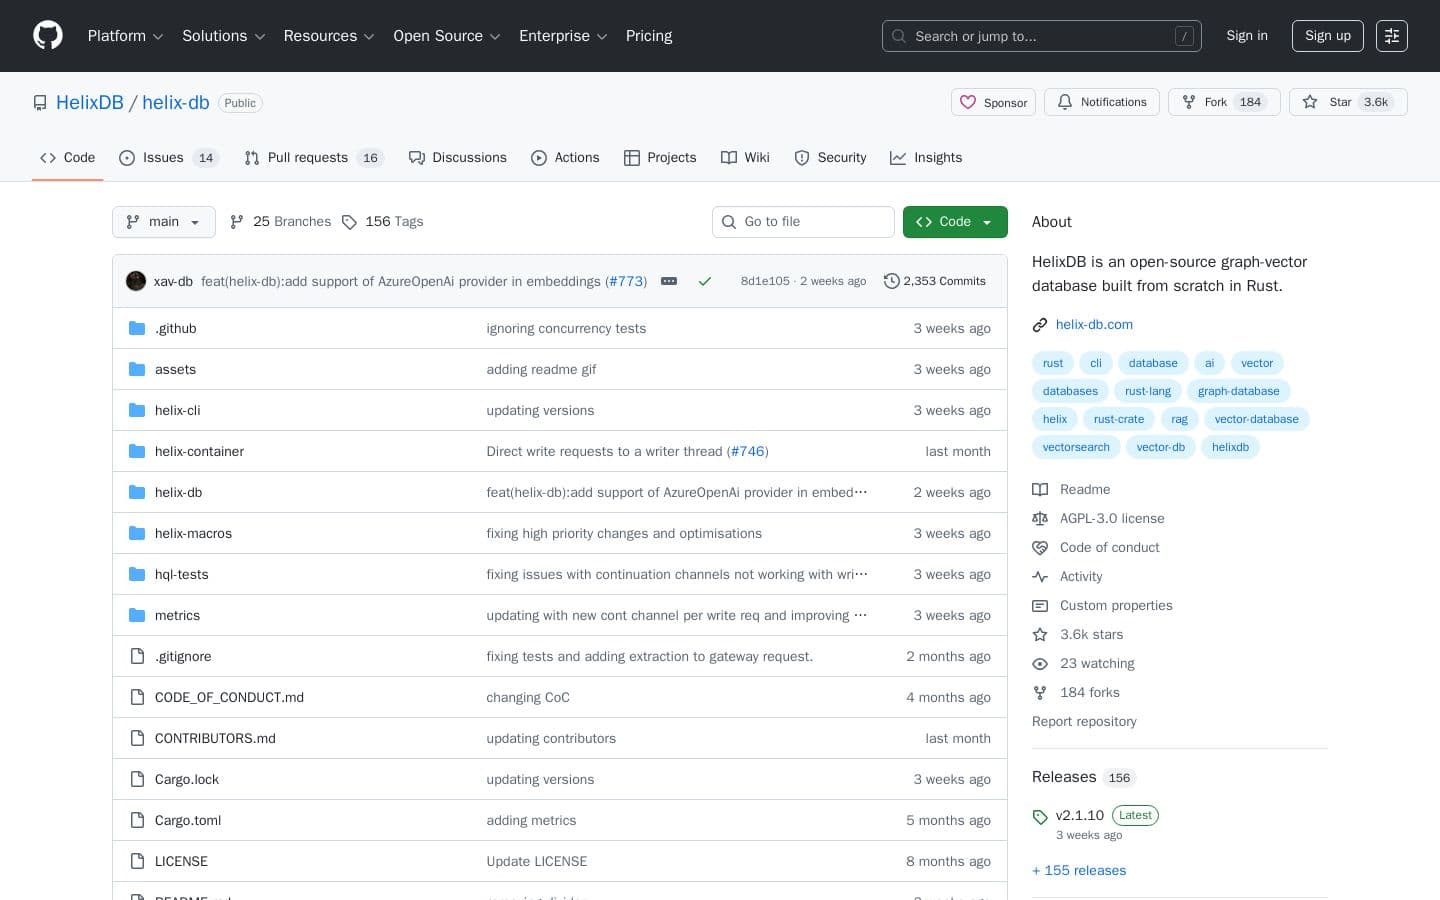Star the helix-db repository

point(1340,102)
